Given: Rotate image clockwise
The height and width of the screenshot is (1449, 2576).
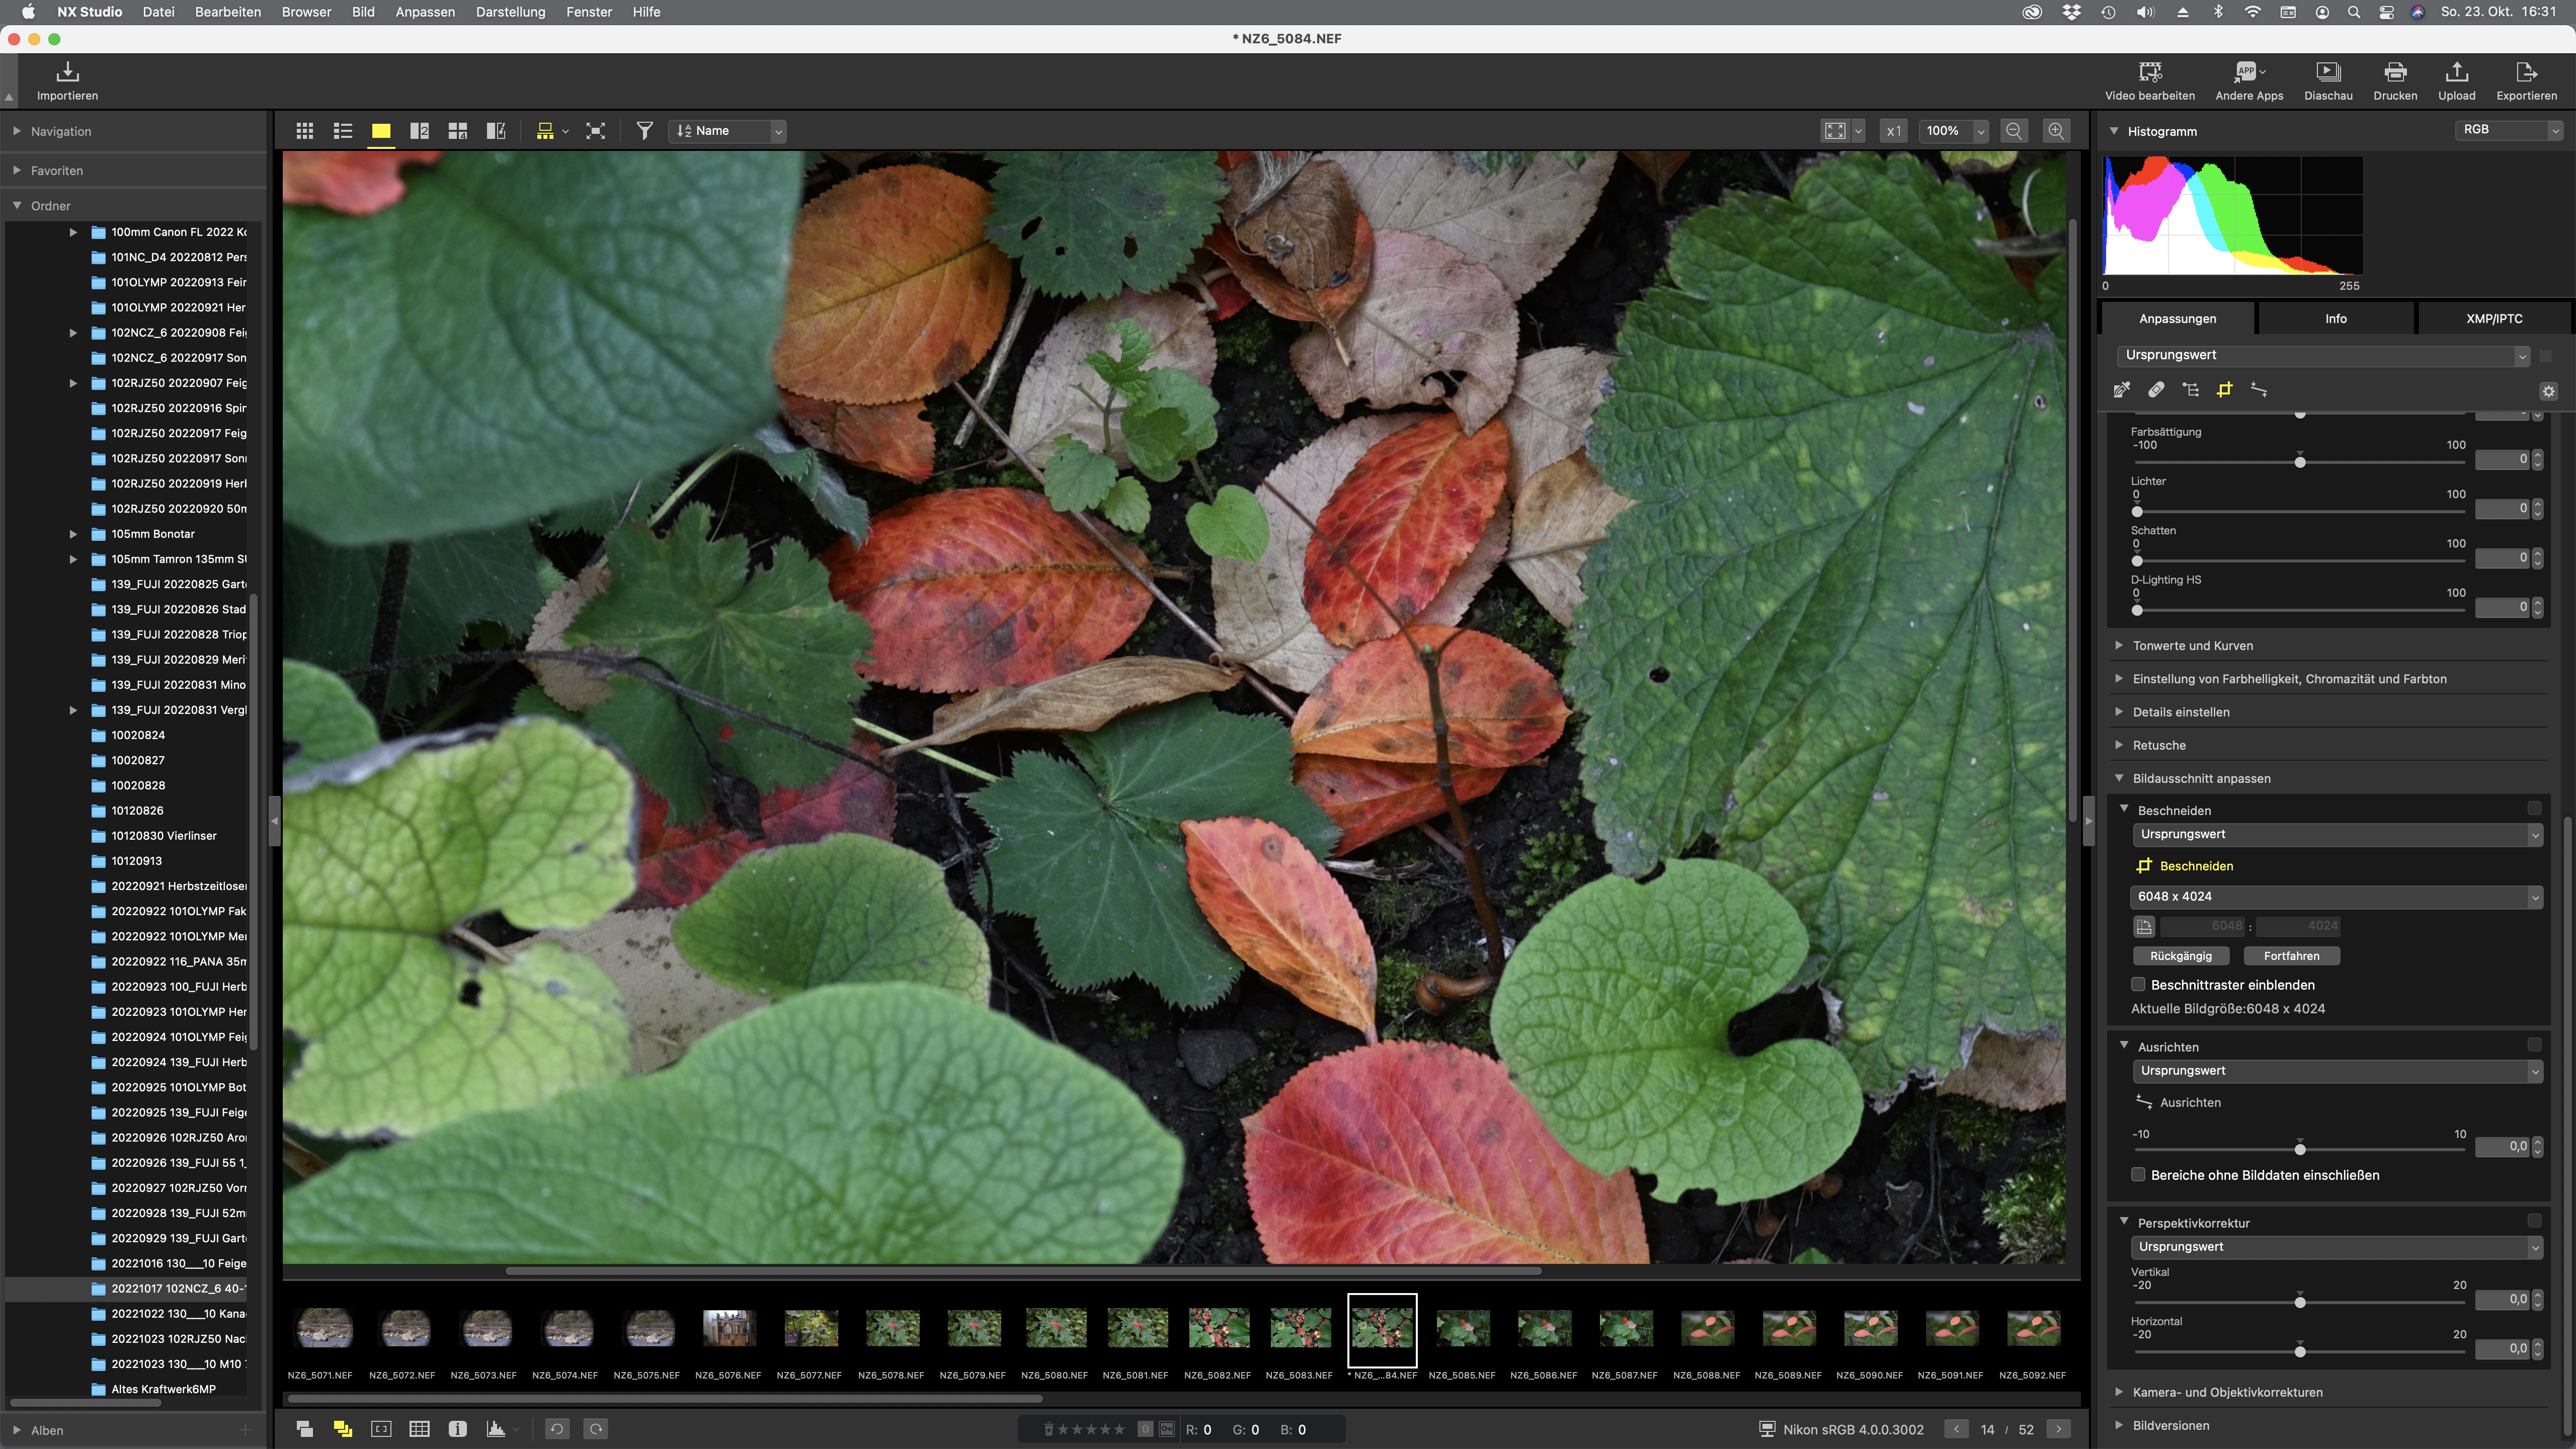Looking at the screenshot, I should [596, 1430].
